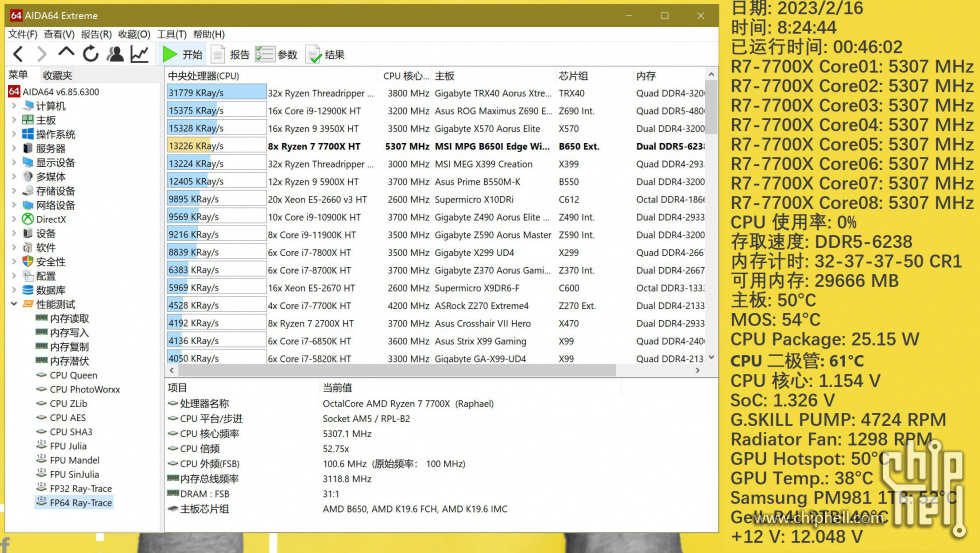Select the 内存潜伏 benchmark

(x=62, y=361)
